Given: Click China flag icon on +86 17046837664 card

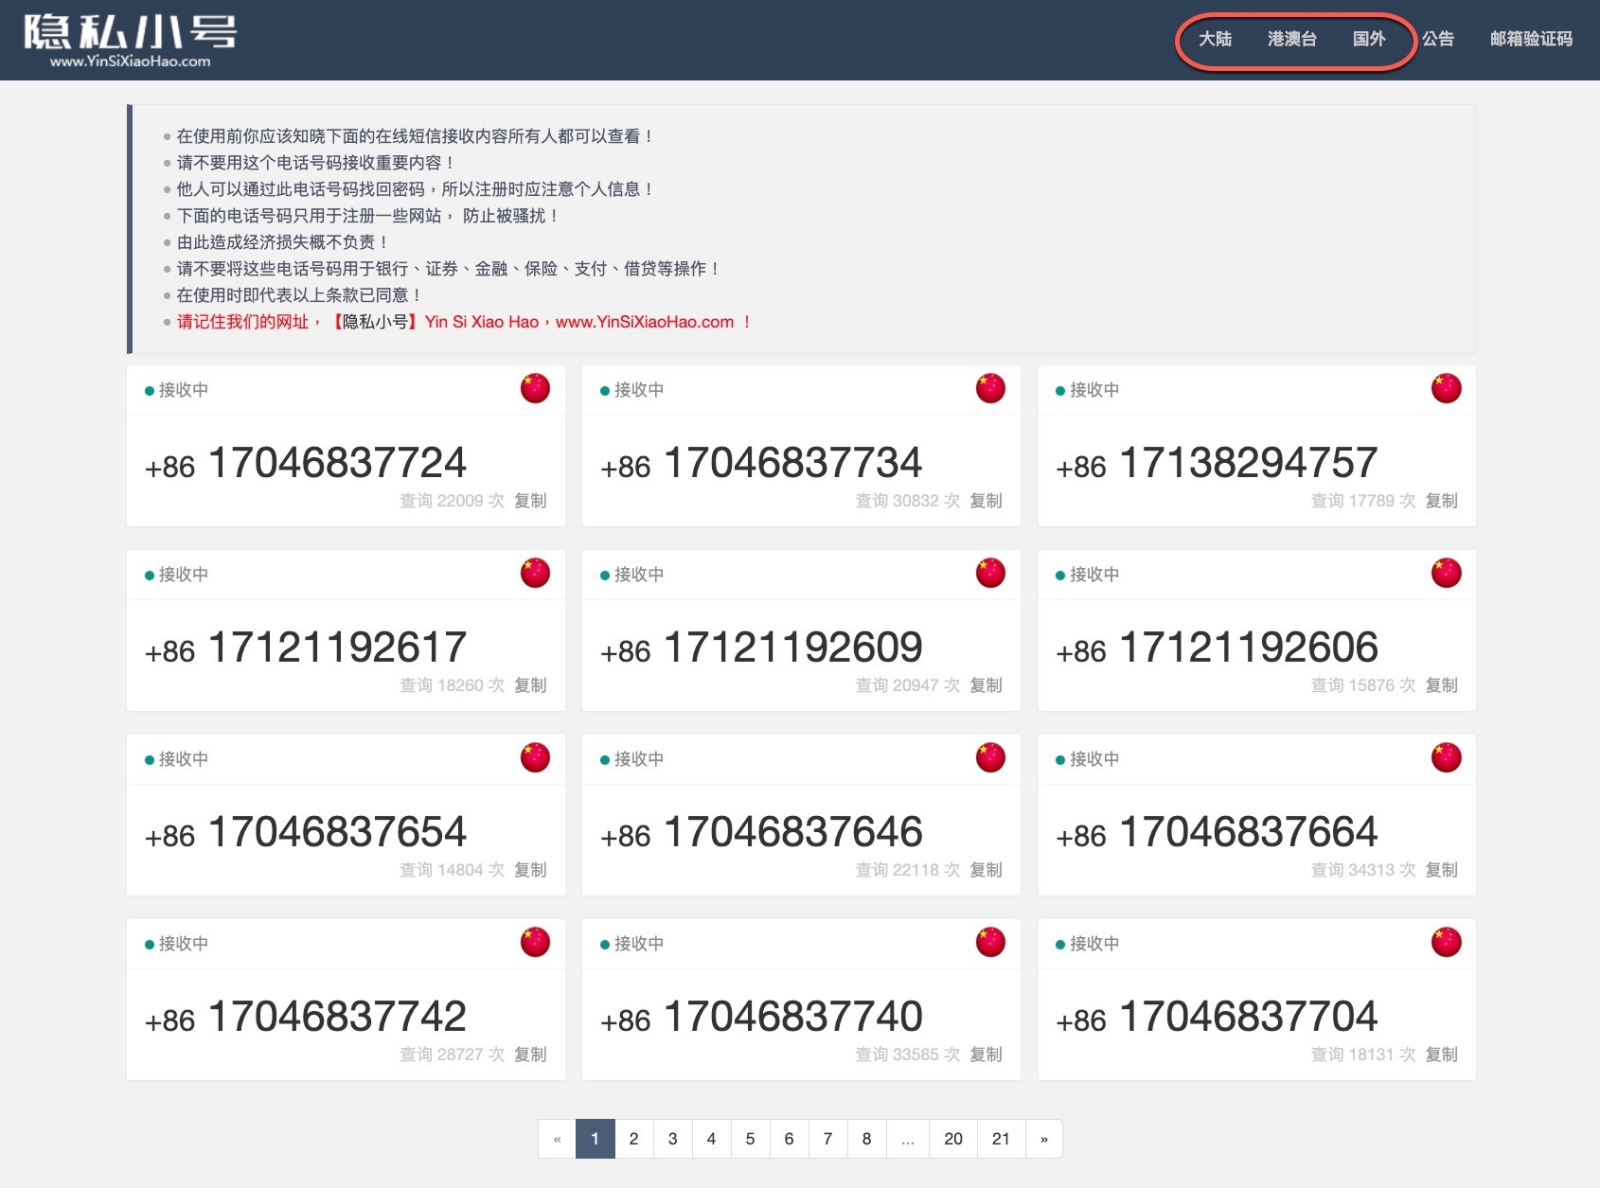Looking at the screenshot, I should tap(1446, 757).
